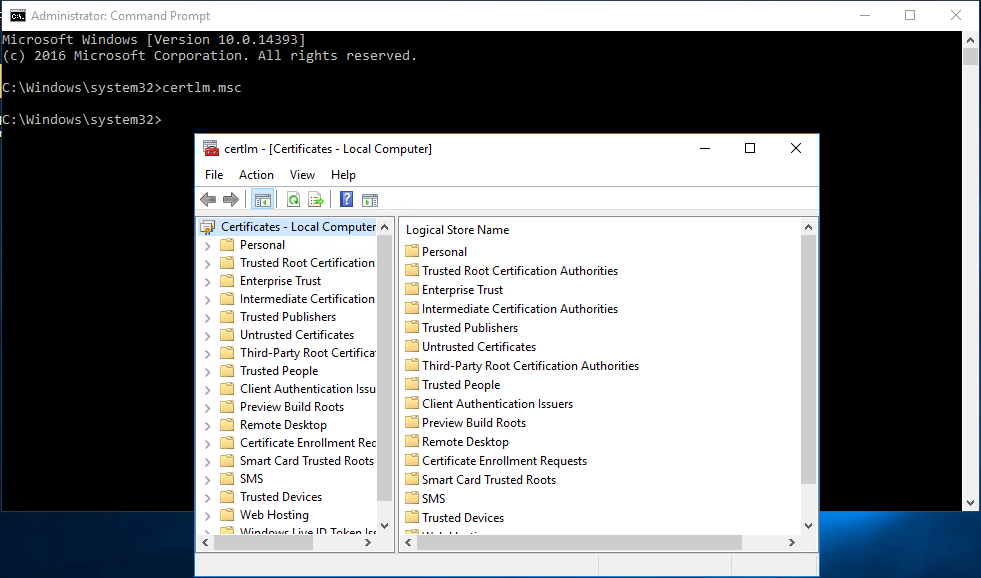Minimize the certlm window
The image size is (981, 578).
705,148
